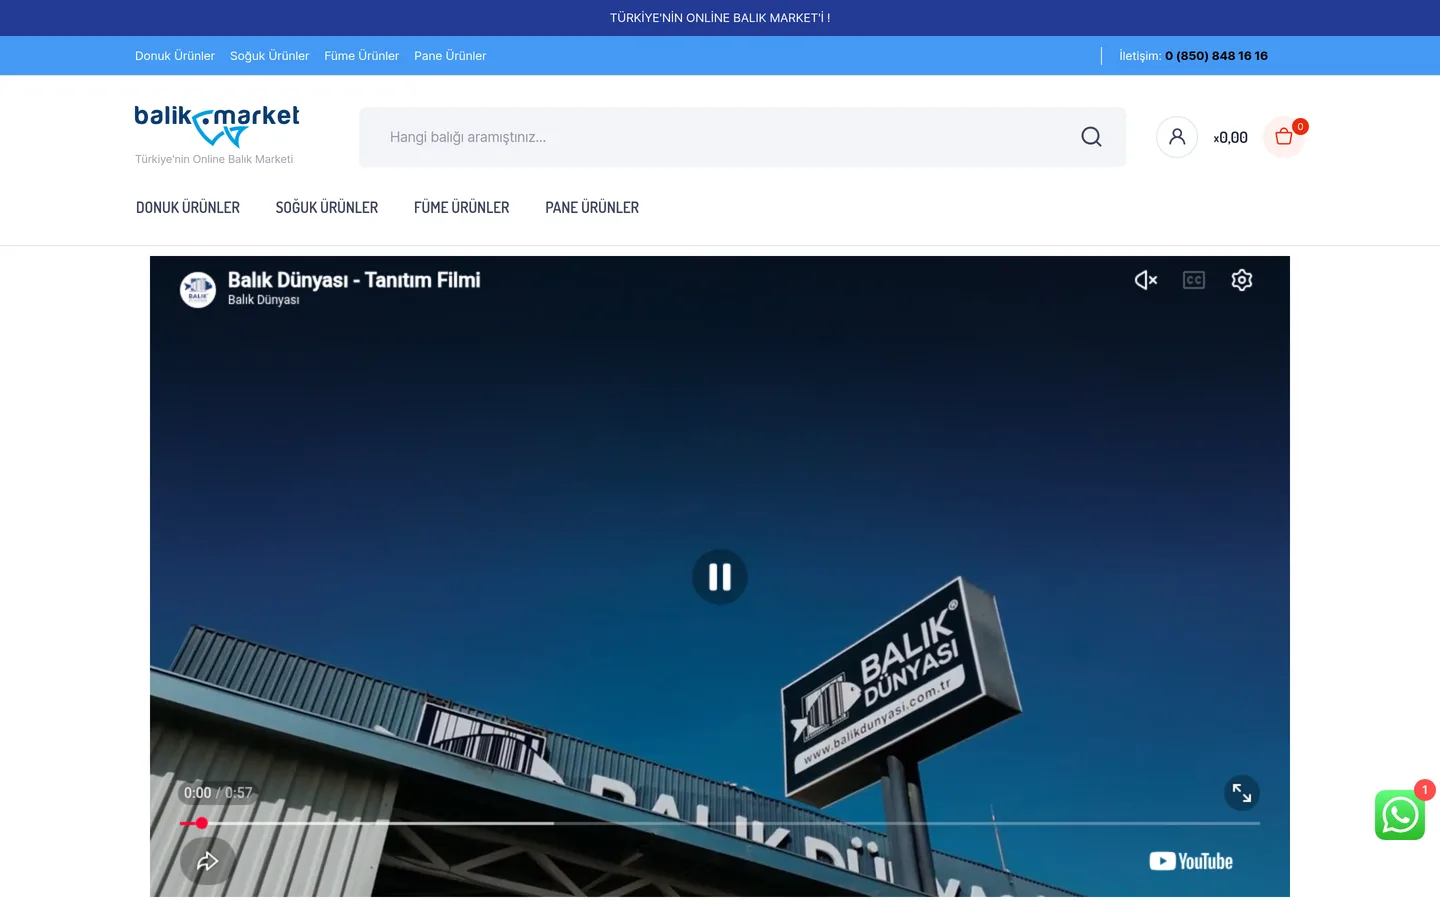The image size is (1440, 900).
Task: Open the YouTube logo link
Action: point(1191,861)
